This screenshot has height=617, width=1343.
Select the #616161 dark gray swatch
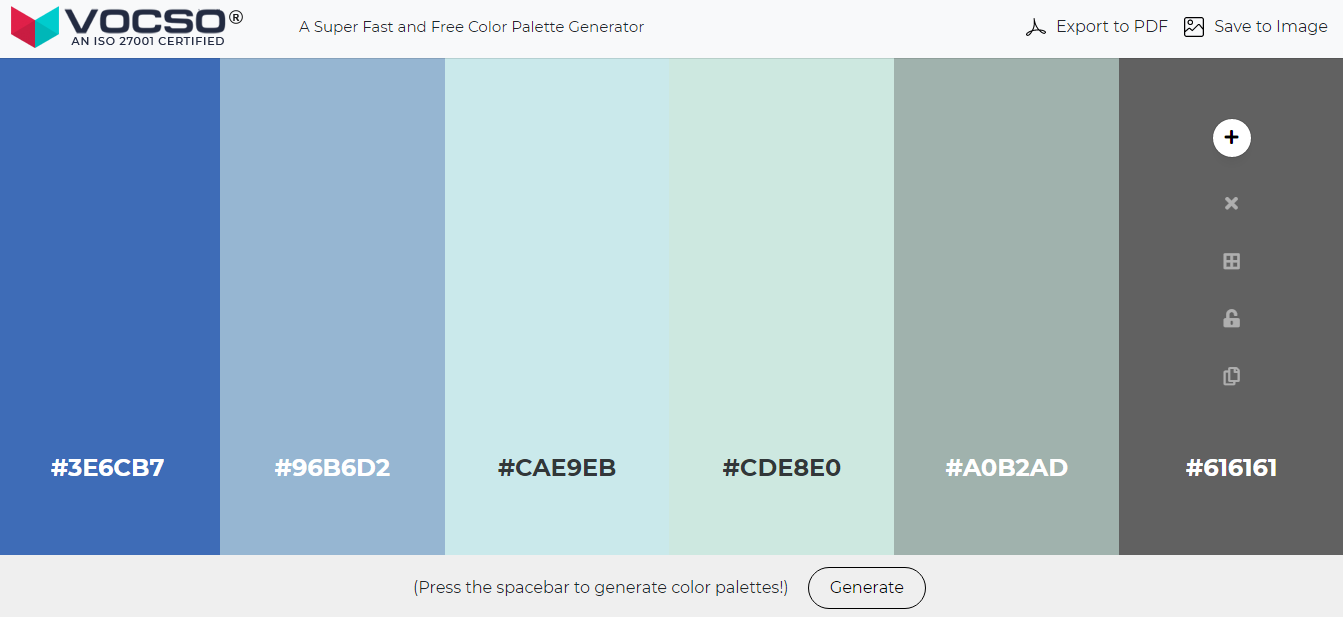click(1231, 490)
